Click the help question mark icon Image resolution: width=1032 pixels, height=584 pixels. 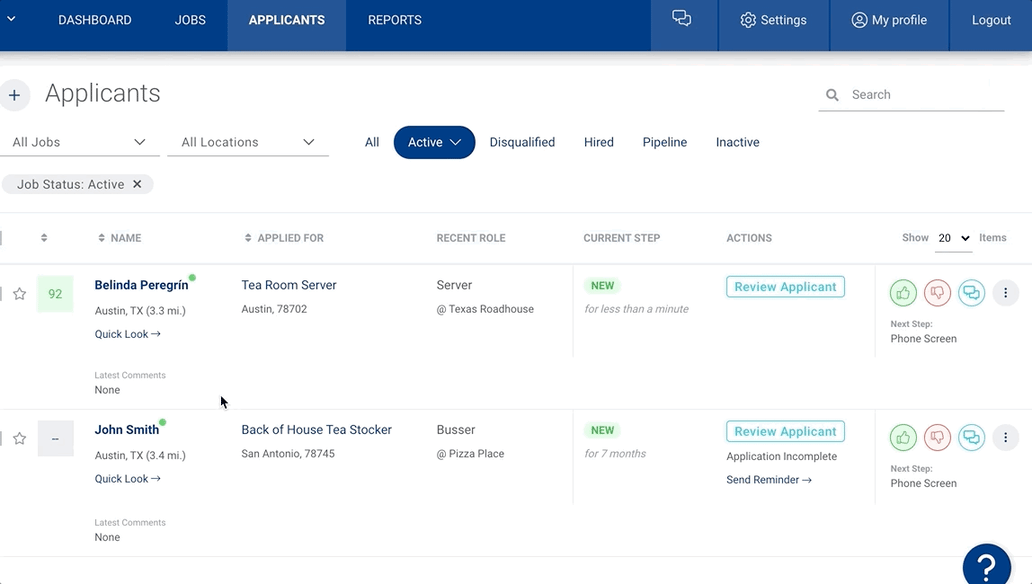coord(986,564)
